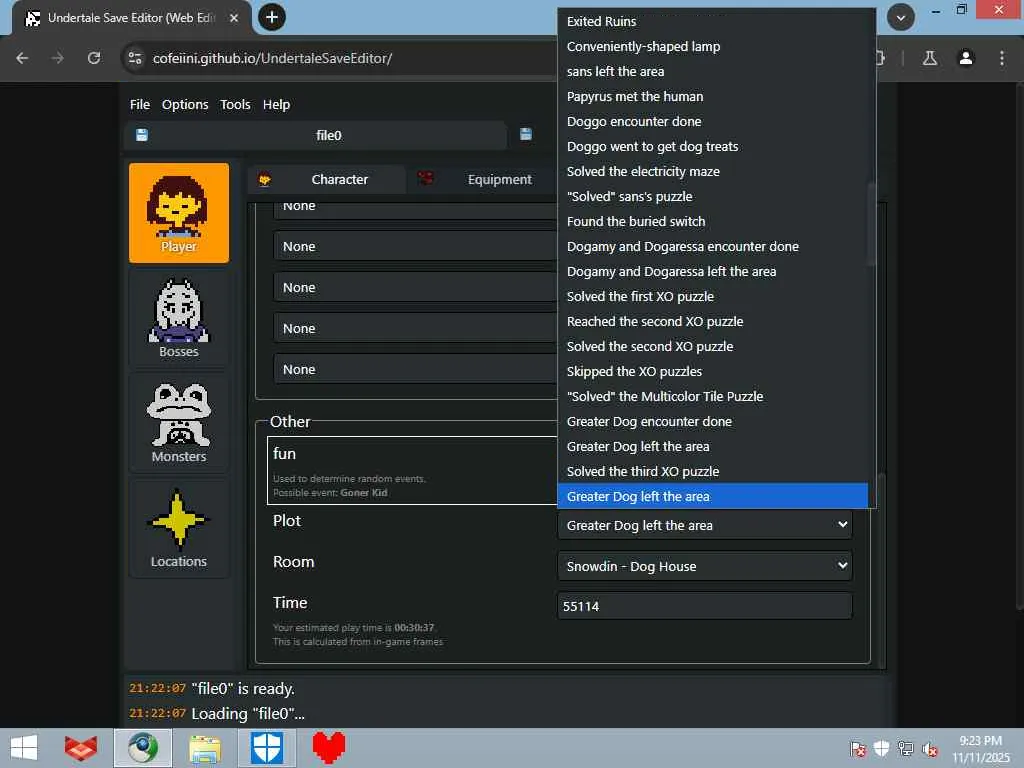The width and height of the screenshot is (1024, 768).
Task: Select 'Exited Ruins' plot option
Action: (712, 22)
